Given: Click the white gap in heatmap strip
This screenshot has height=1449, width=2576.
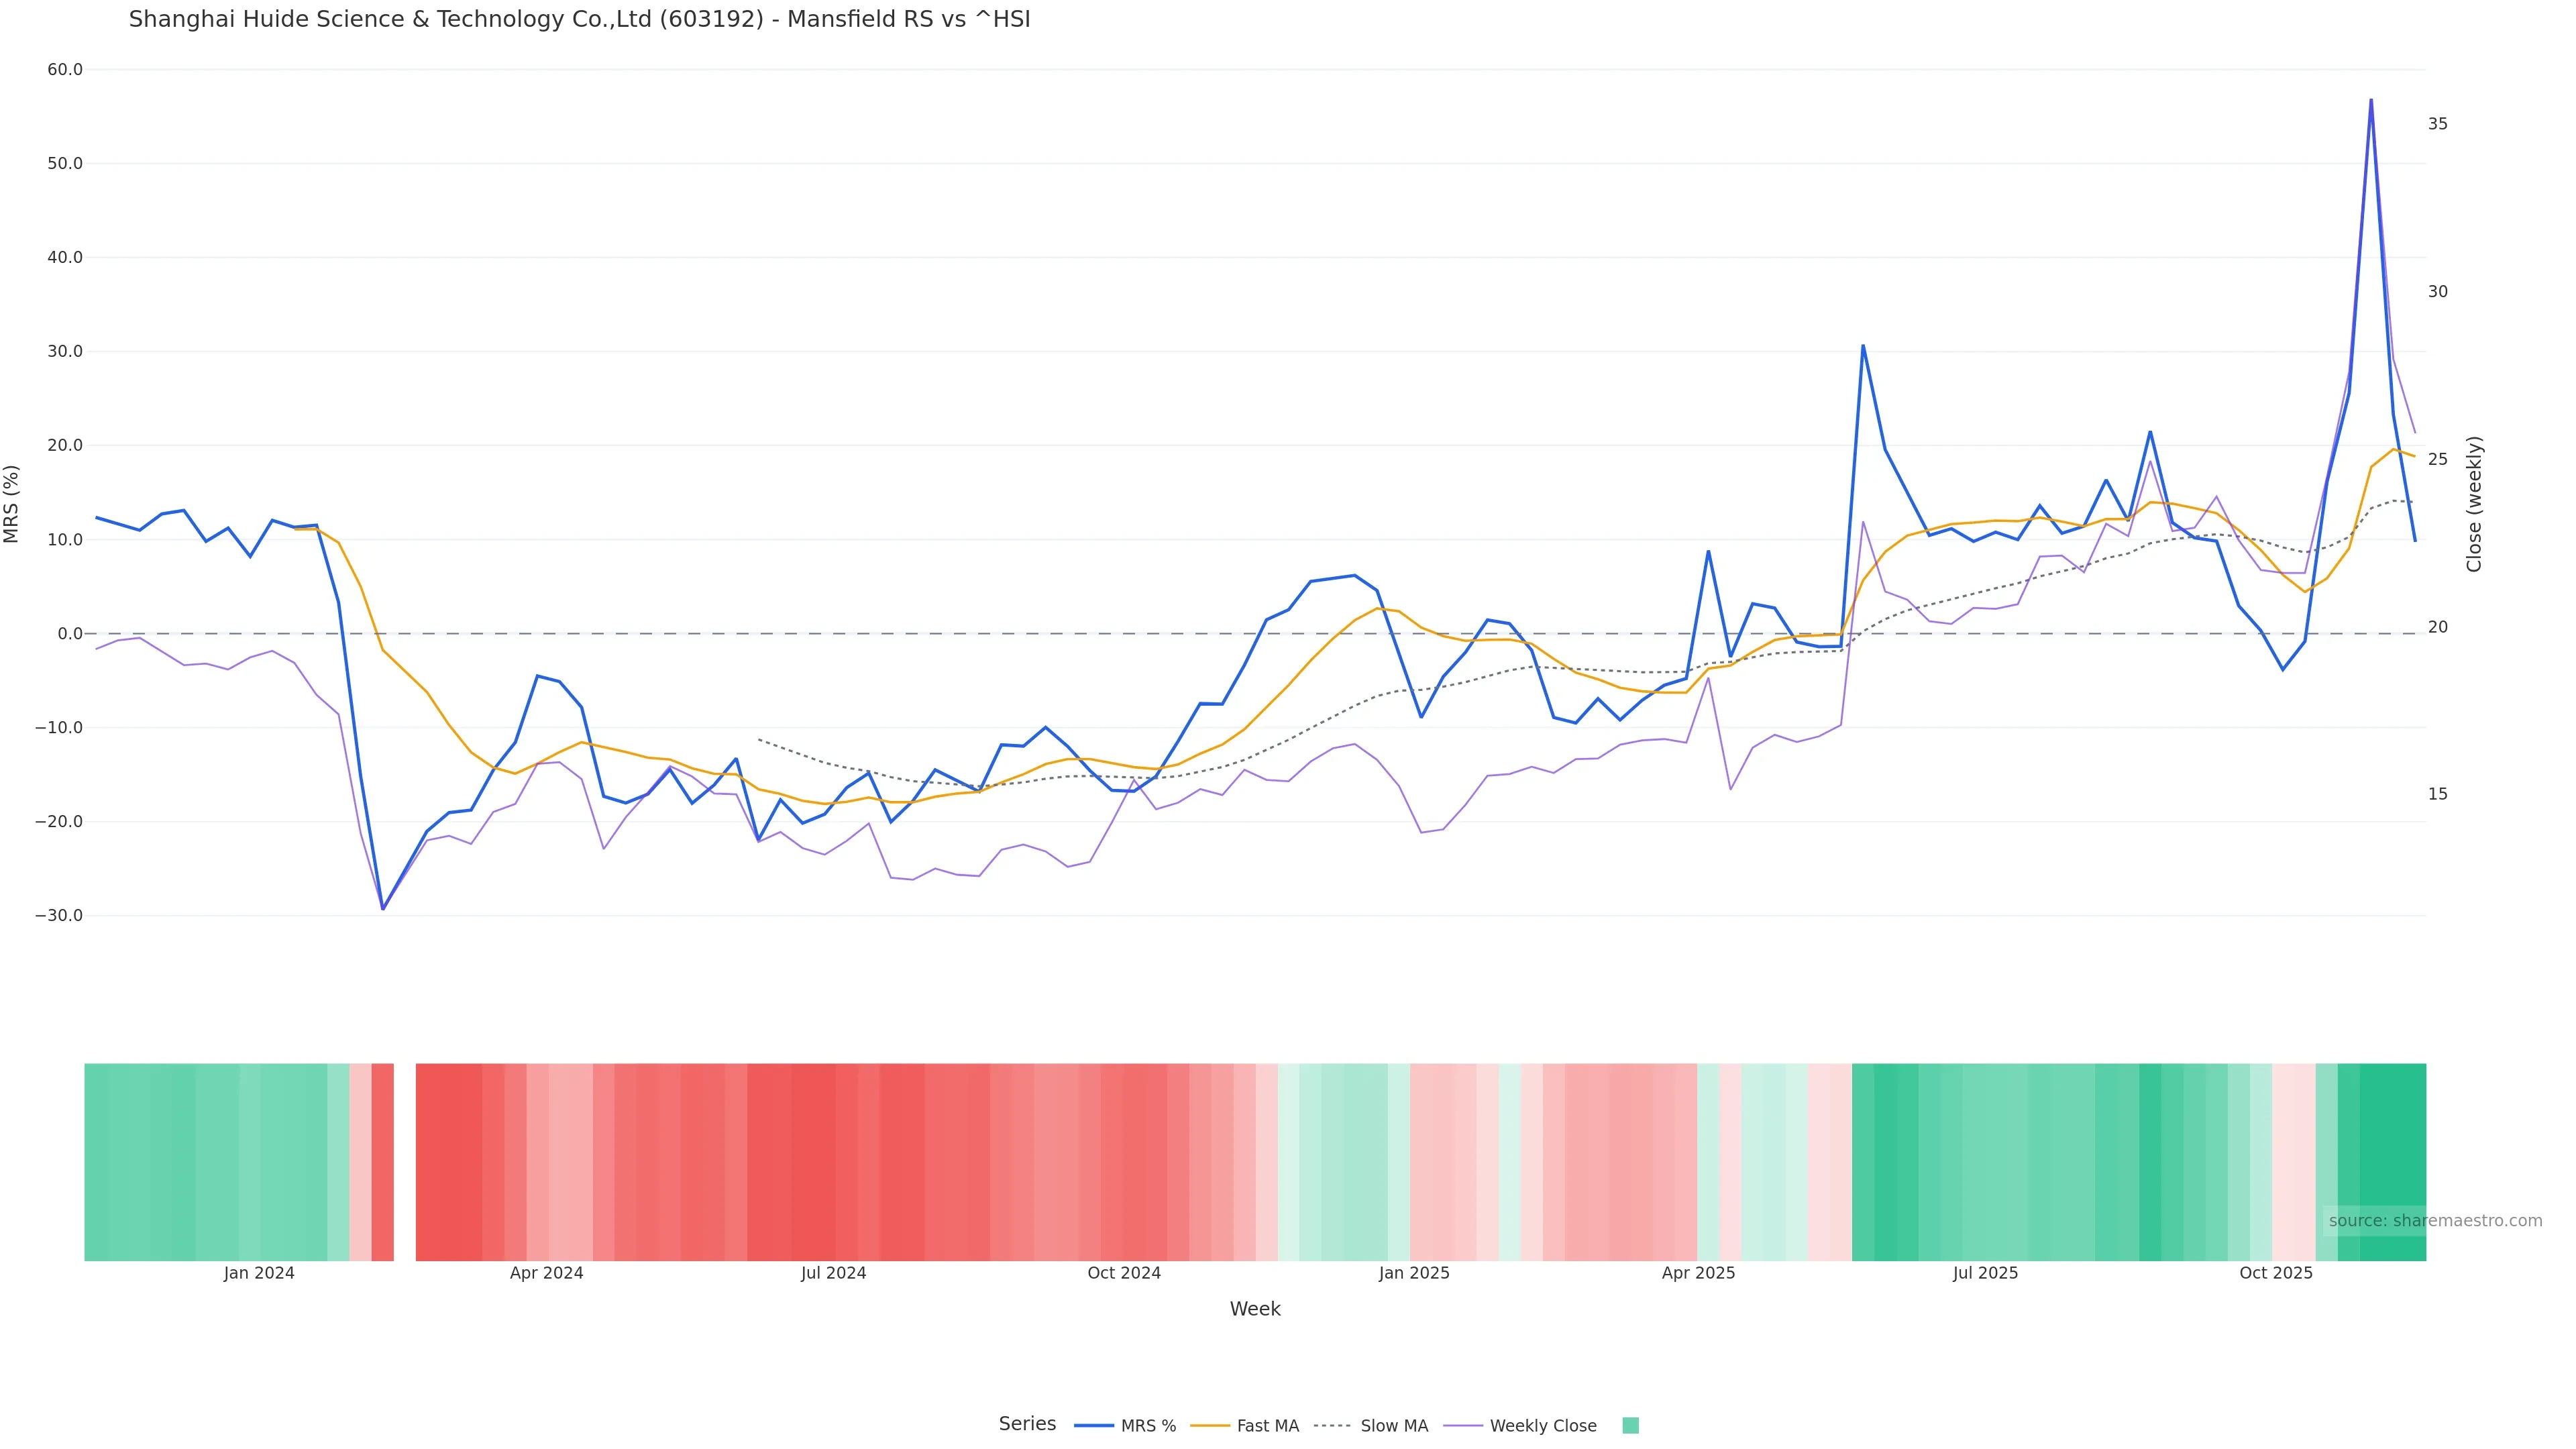Looking at the screenshot, I should 404,1161.
